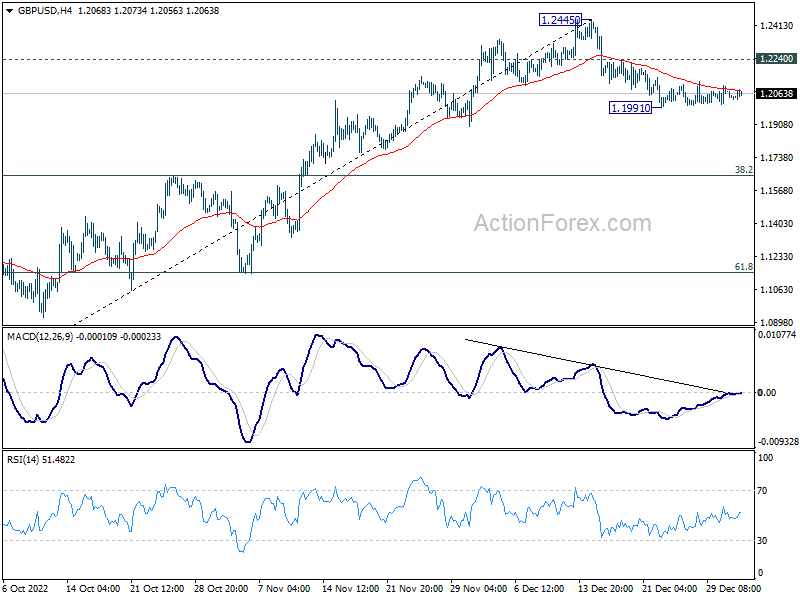Click the 21 Dec 04:00 time label
The width and height of the screenshot is (800, 600).
pyautogui.click(x=669, y=588)
